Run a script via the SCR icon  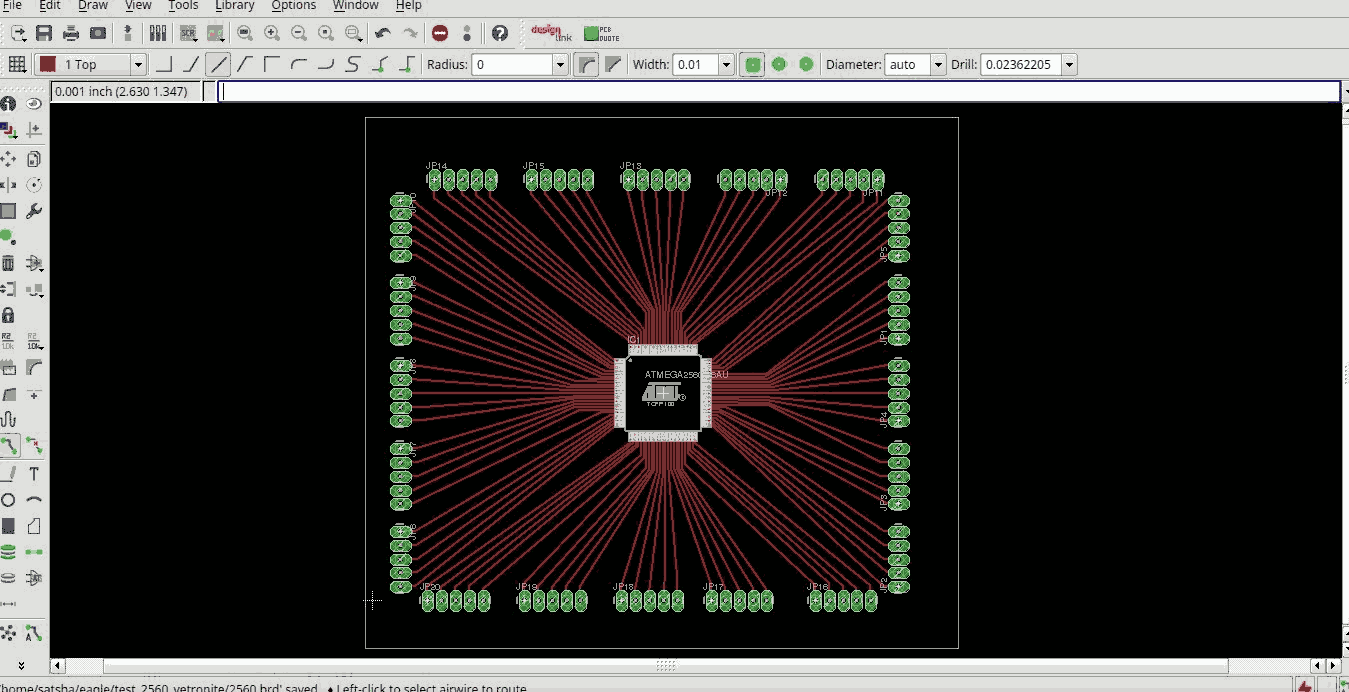pyautogui.click(x=188, y=33)
